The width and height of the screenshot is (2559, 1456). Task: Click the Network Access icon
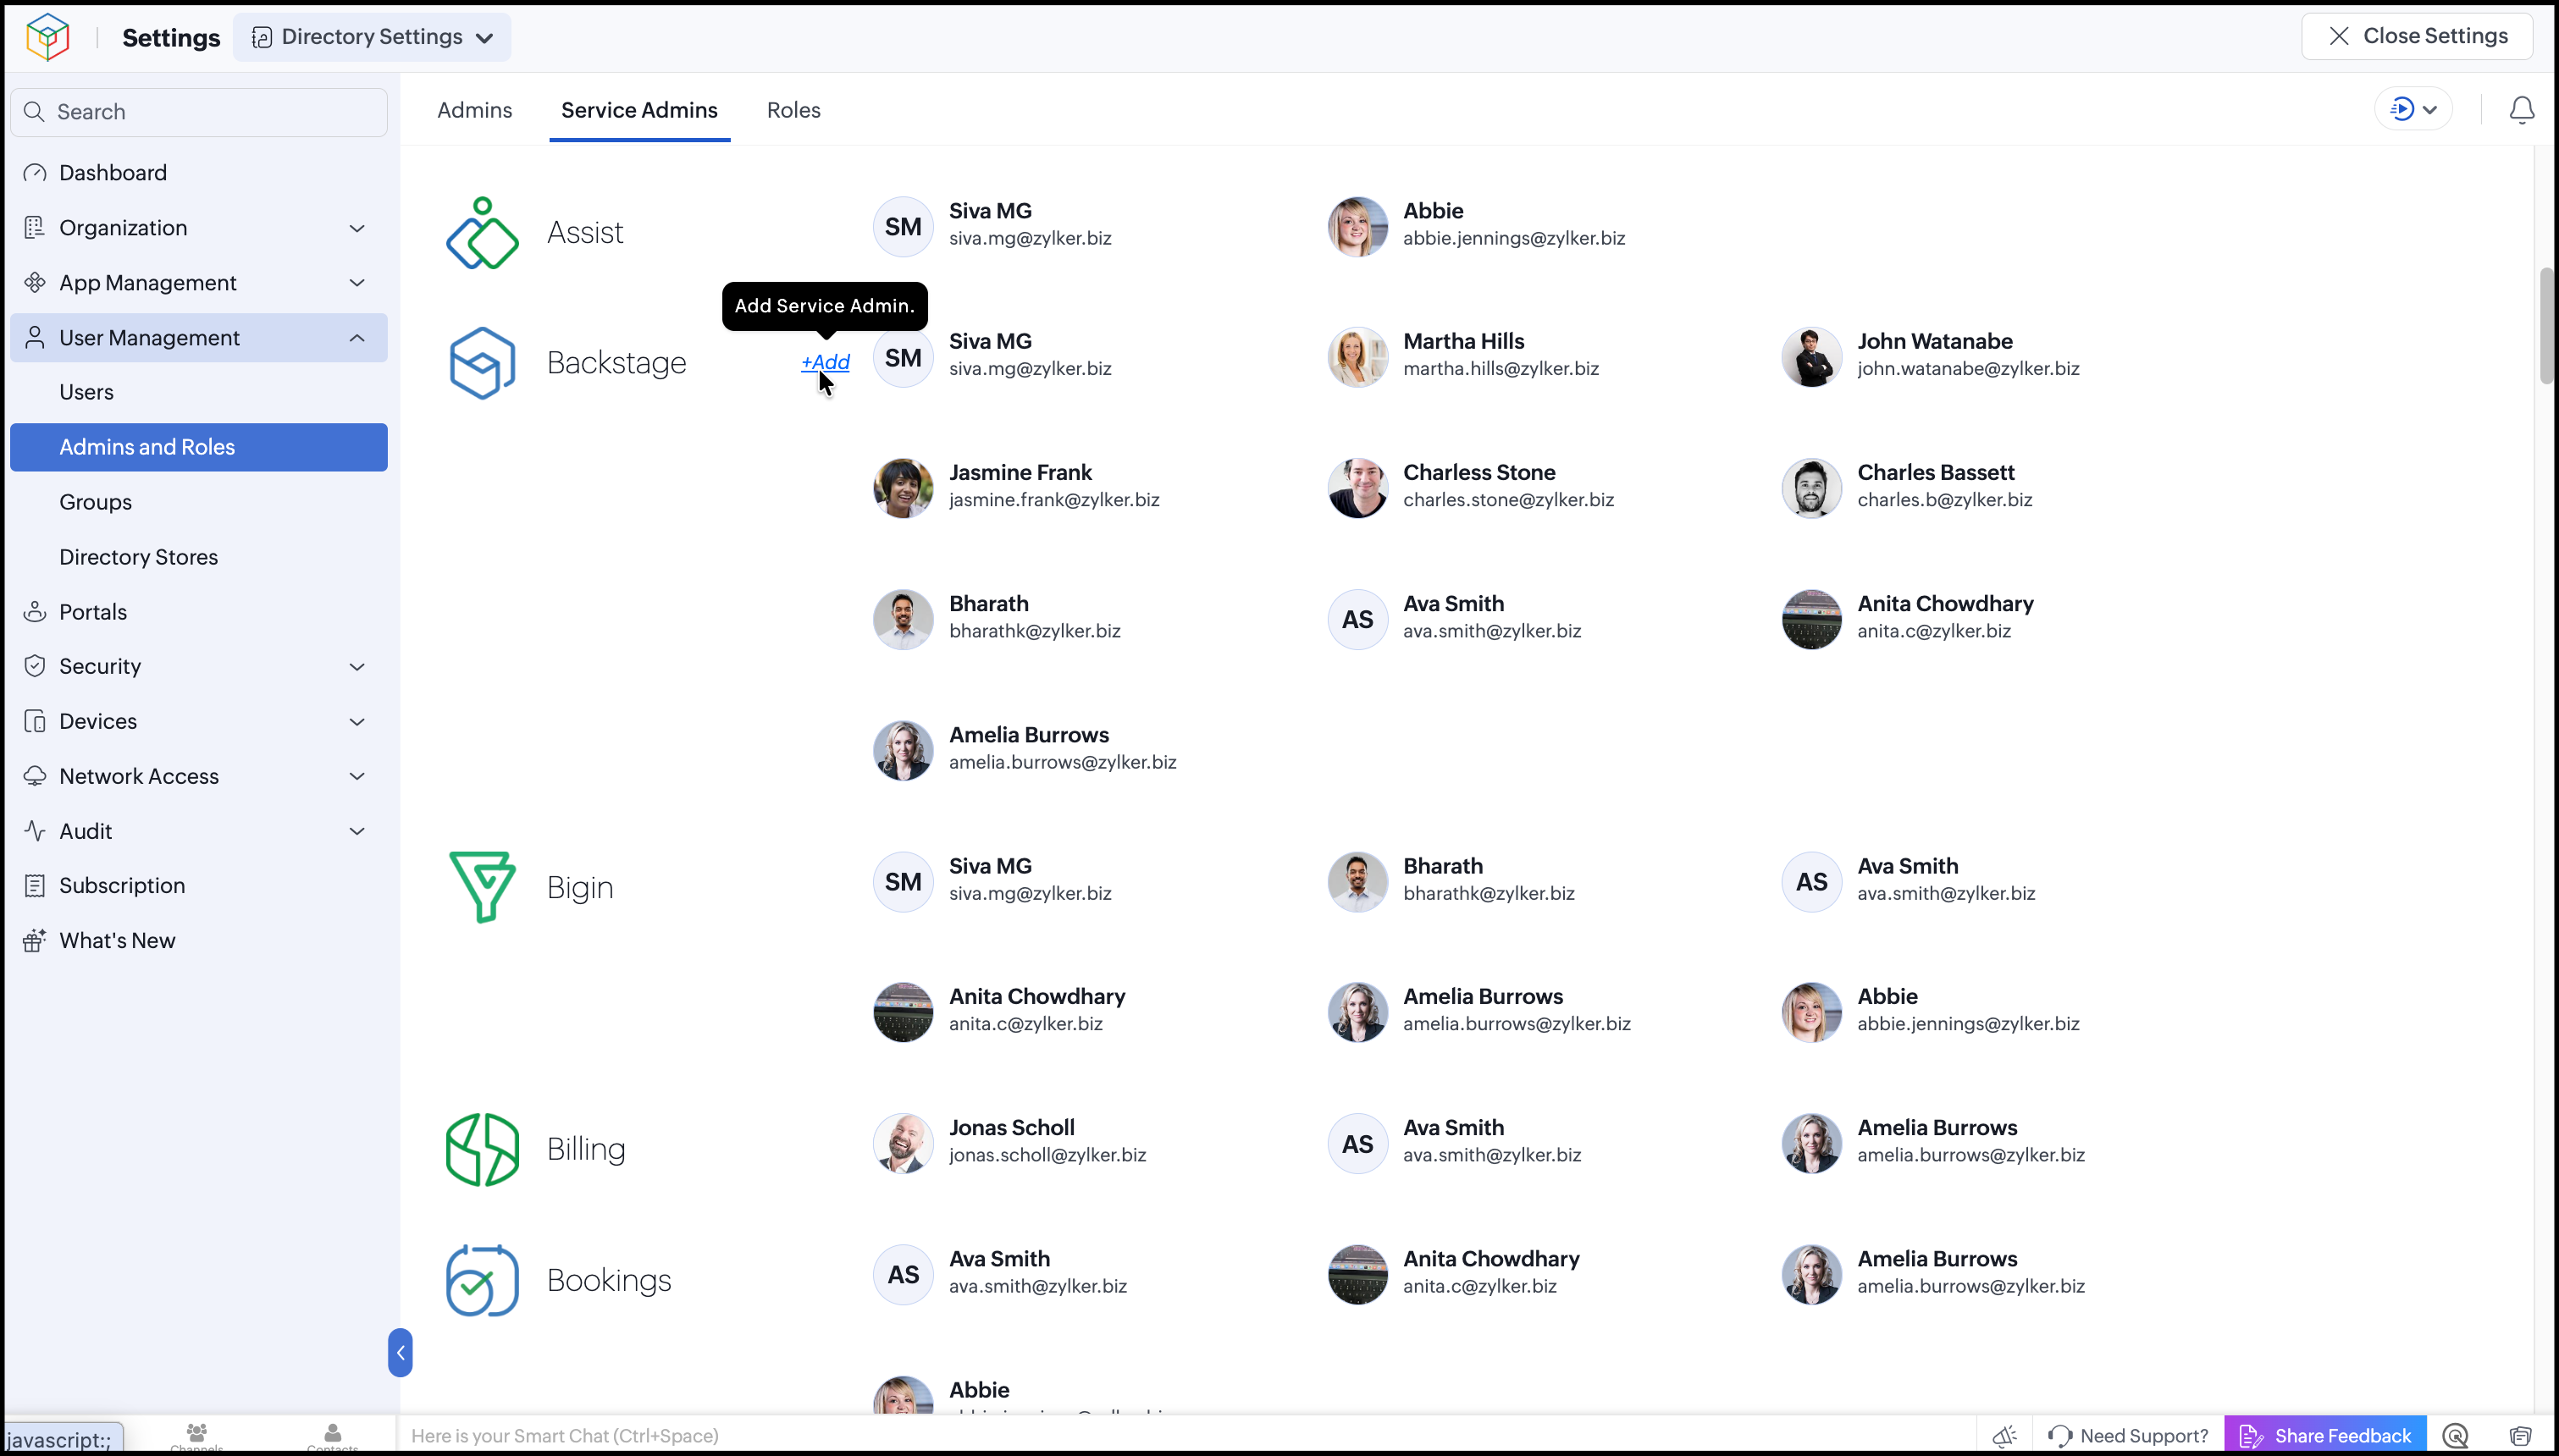[35, 776]
